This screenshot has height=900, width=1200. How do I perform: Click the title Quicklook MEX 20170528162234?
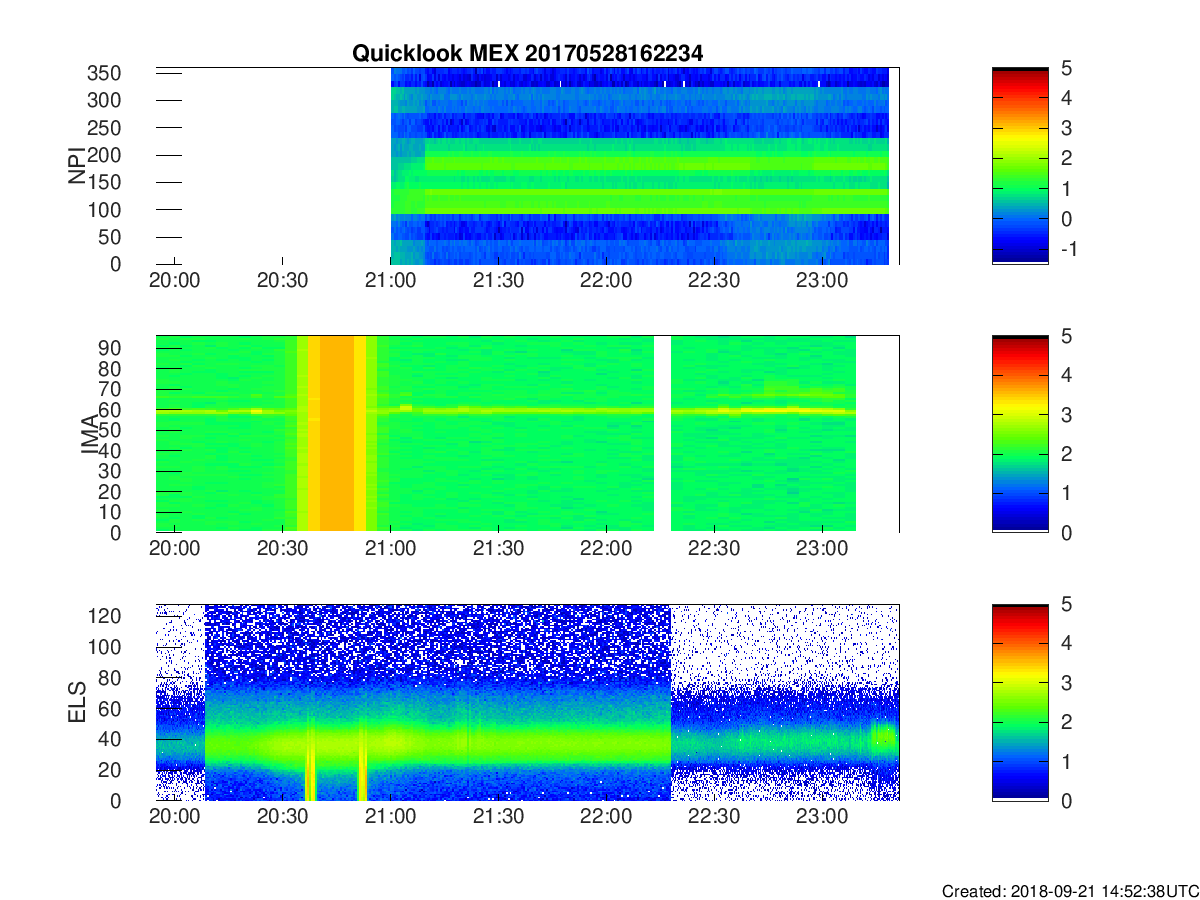point(527,54)
